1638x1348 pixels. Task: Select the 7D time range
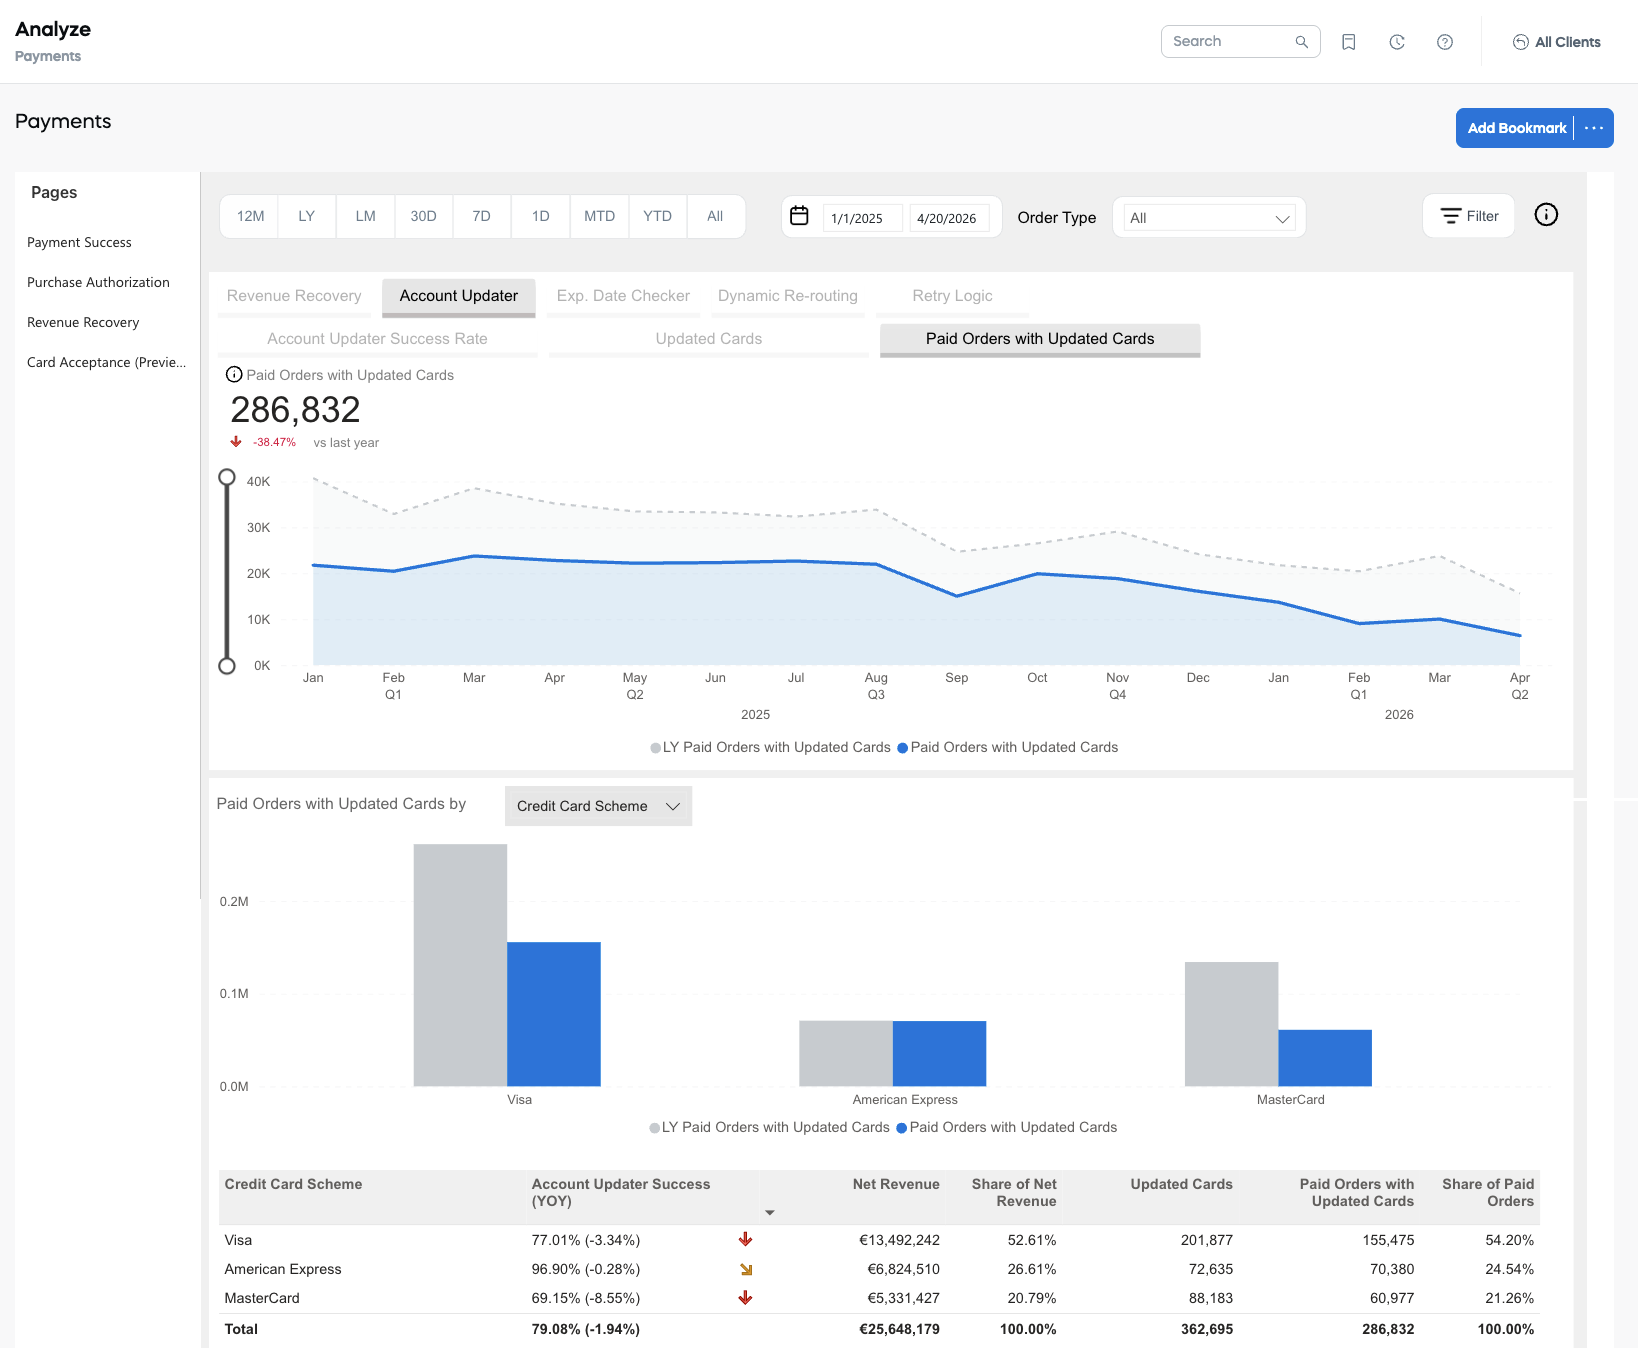click(x=481, y=216)
